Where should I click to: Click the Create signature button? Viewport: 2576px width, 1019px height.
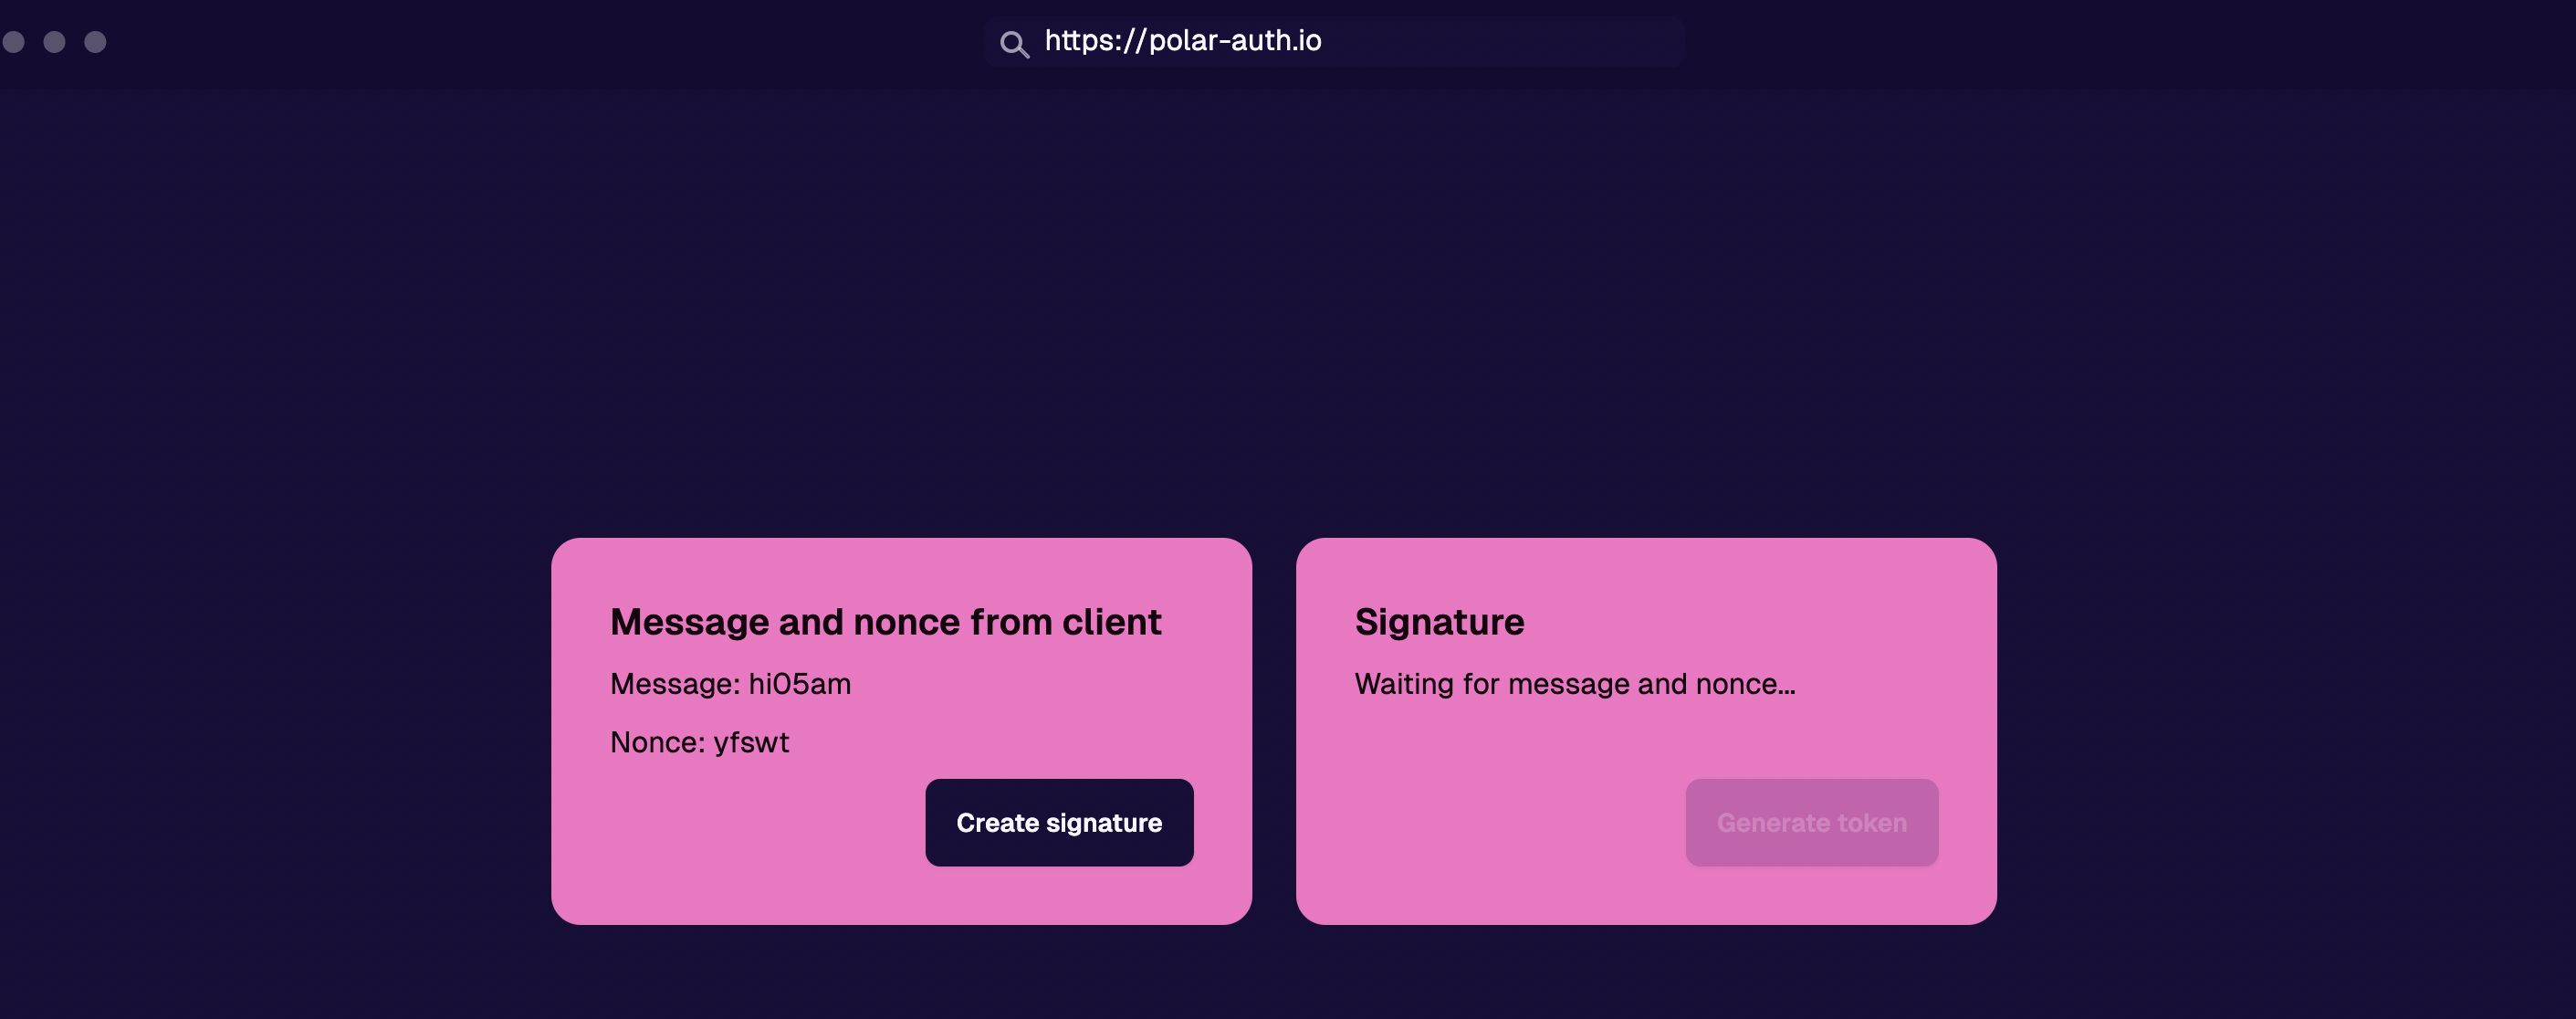[1059, 822]
